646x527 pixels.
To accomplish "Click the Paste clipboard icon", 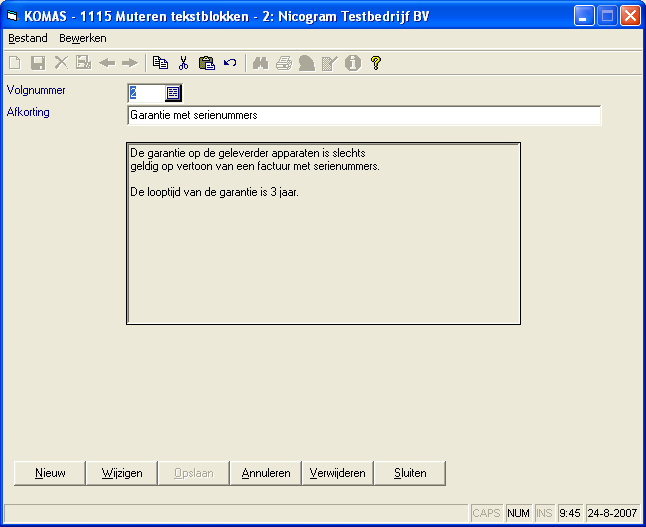I will pyautogui.click(x=207, y=63).
